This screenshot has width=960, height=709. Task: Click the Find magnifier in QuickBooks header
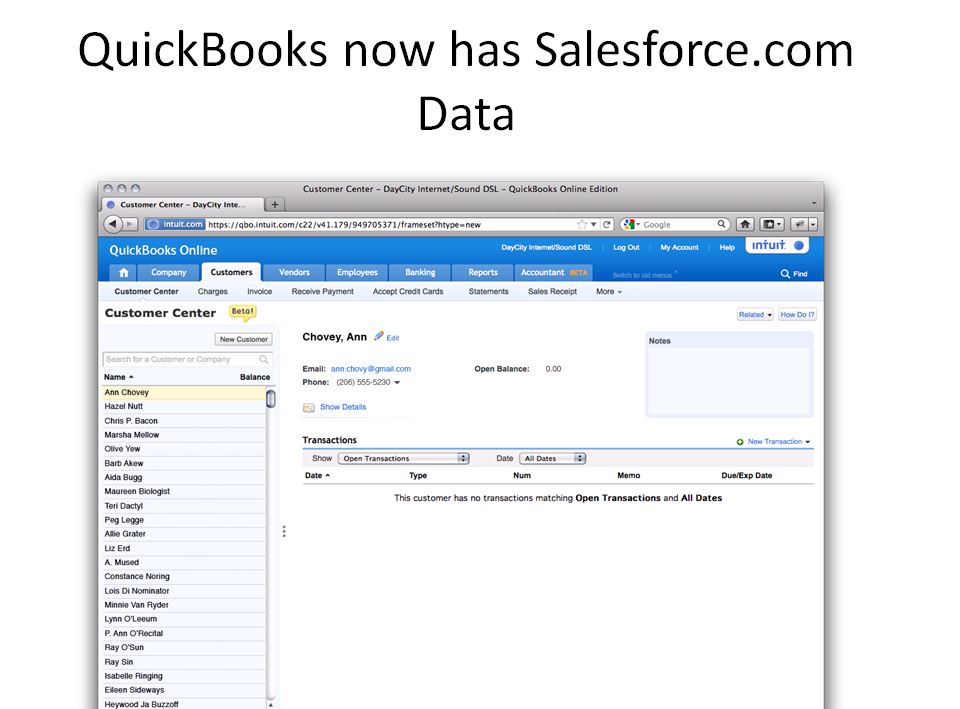coord(785,274)
